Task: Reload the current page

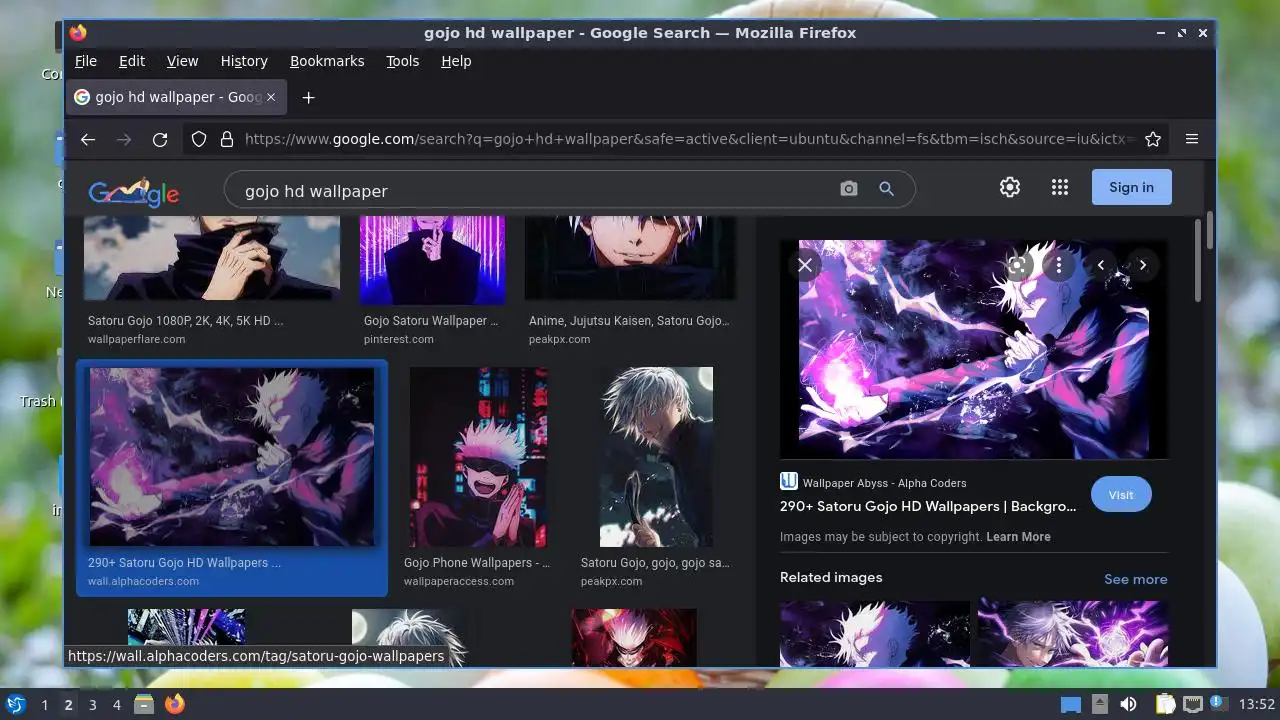Action: click(x=160, y=139)
